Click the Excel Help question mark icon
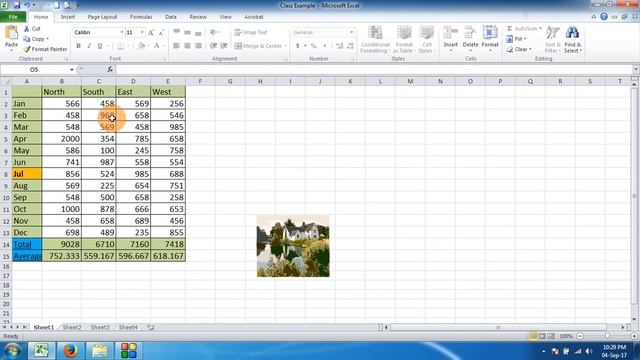The height and width of the screenshot is (360, 640). [604, 17]
